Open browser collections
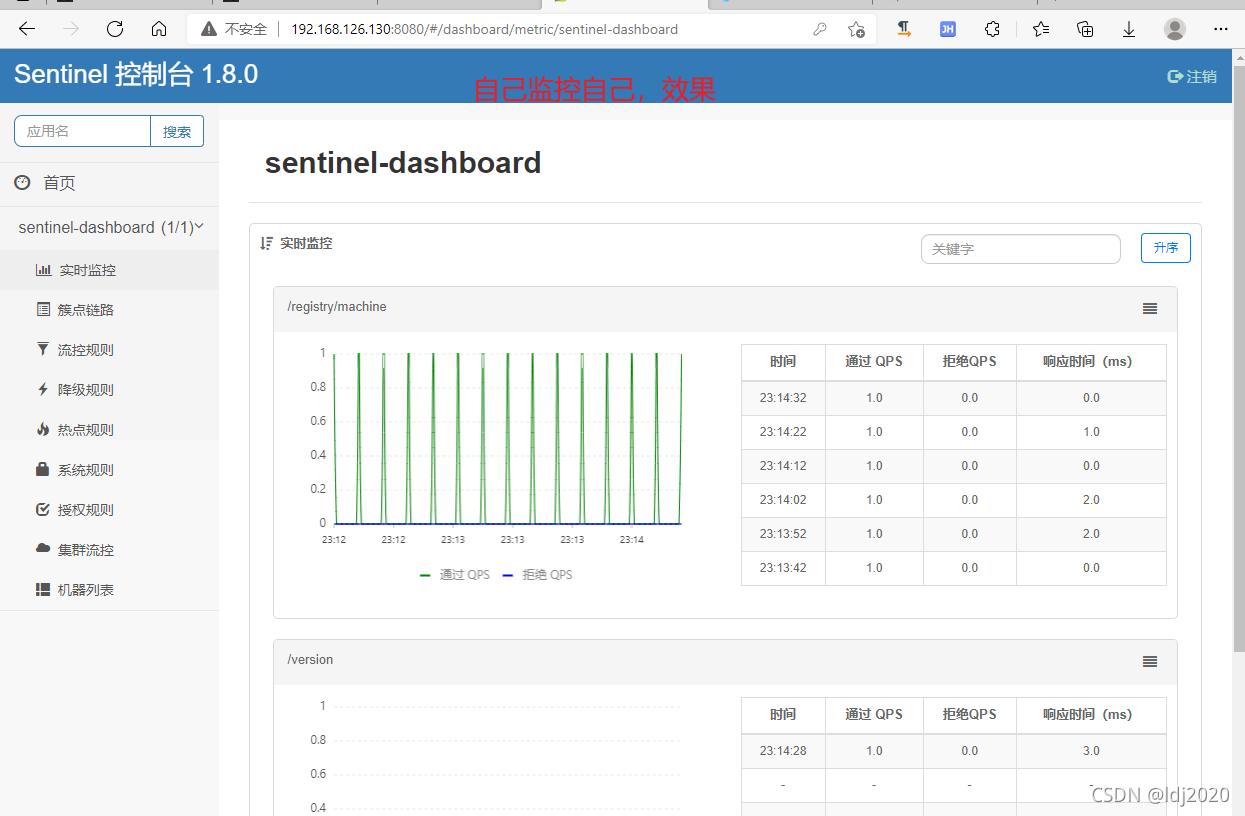Viewport: 1245px width, 816px height. pos(1085,29)
